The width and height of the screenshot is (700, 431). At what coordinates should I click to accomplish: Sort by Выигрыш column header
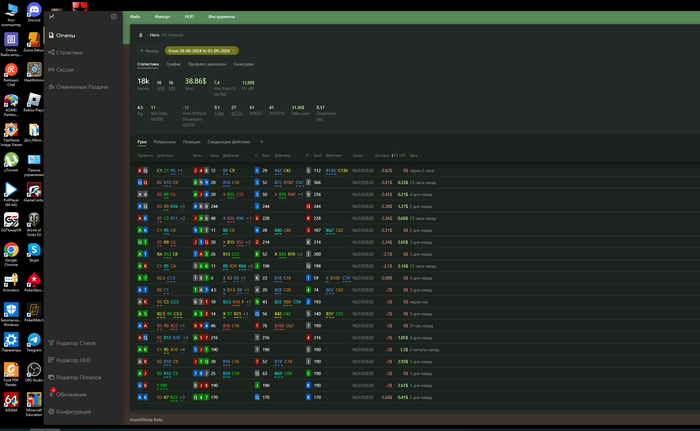[x=382, y=155]
